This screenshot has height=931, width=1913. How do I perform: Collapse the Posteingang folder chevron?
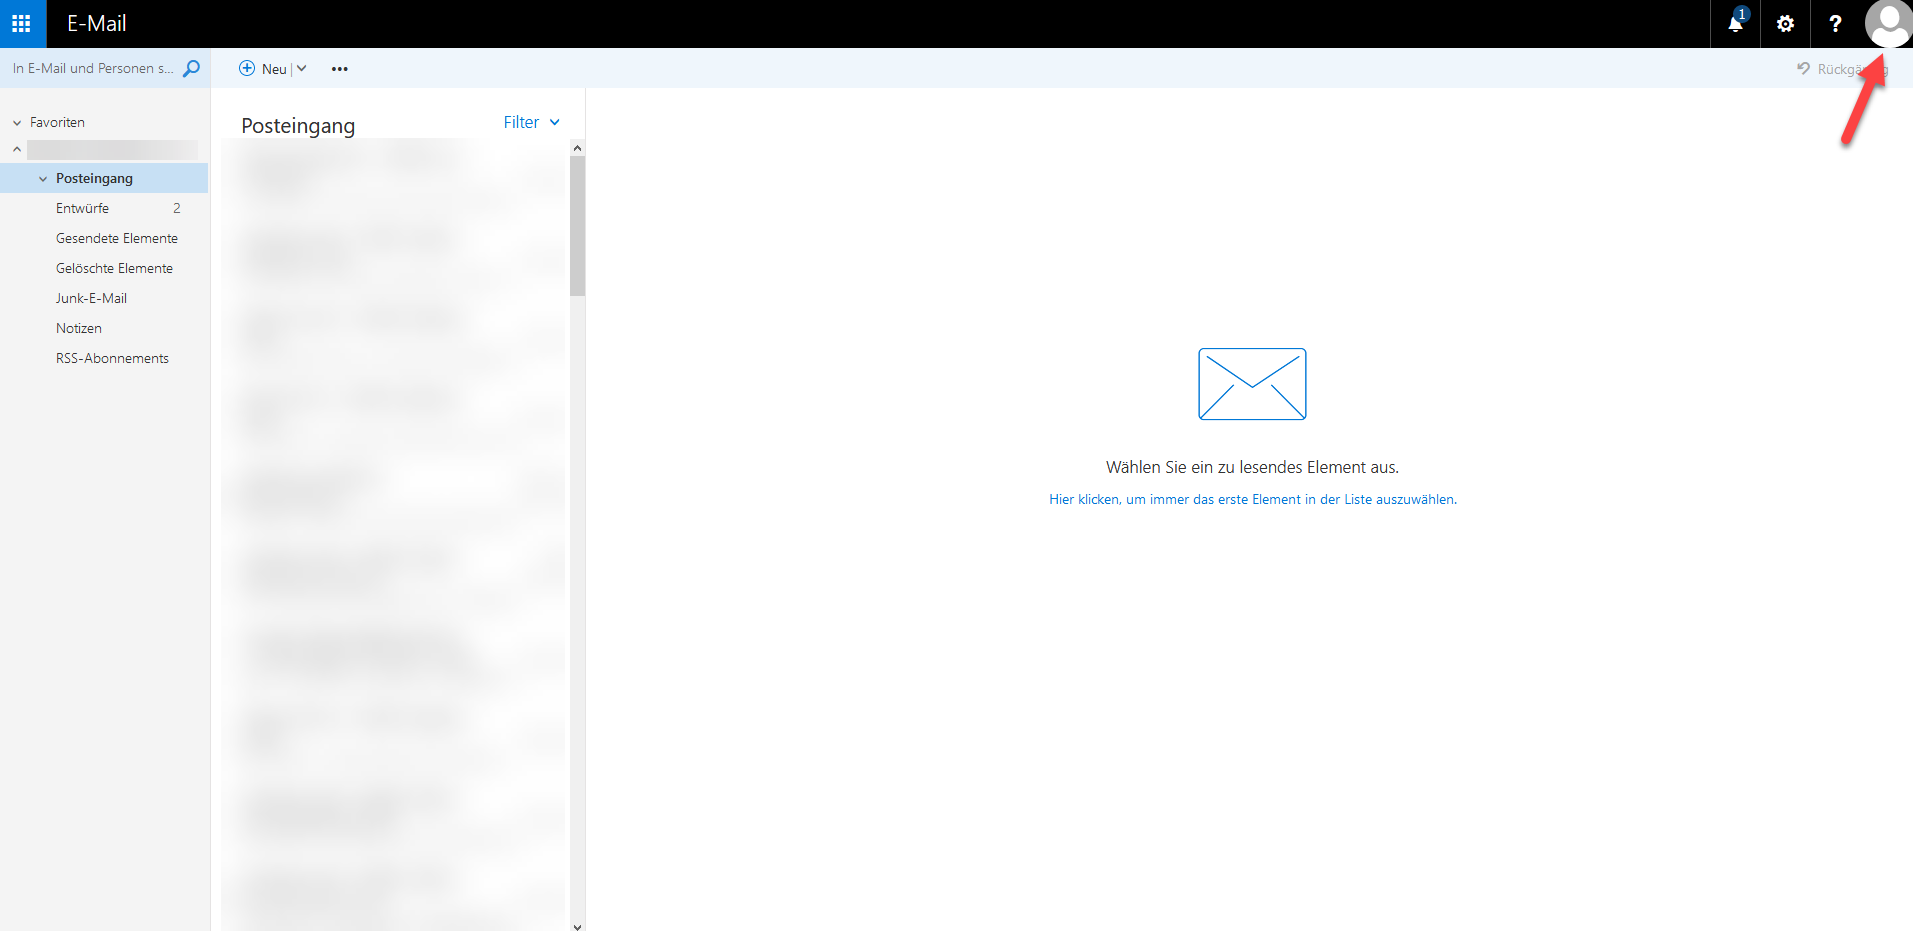coord(43,179)
